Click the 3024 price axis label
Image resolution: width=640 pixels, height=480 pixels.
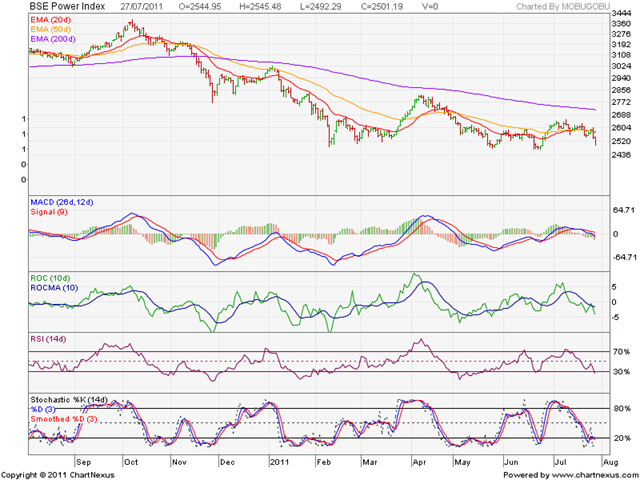[621, 66]
